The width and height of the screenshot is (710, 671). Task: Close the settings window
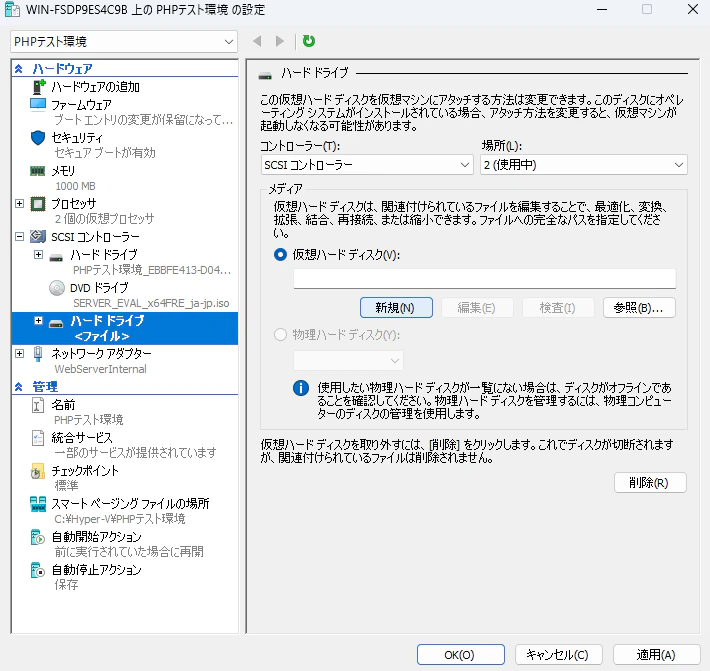pyautogui.click(x=693, y=9)
